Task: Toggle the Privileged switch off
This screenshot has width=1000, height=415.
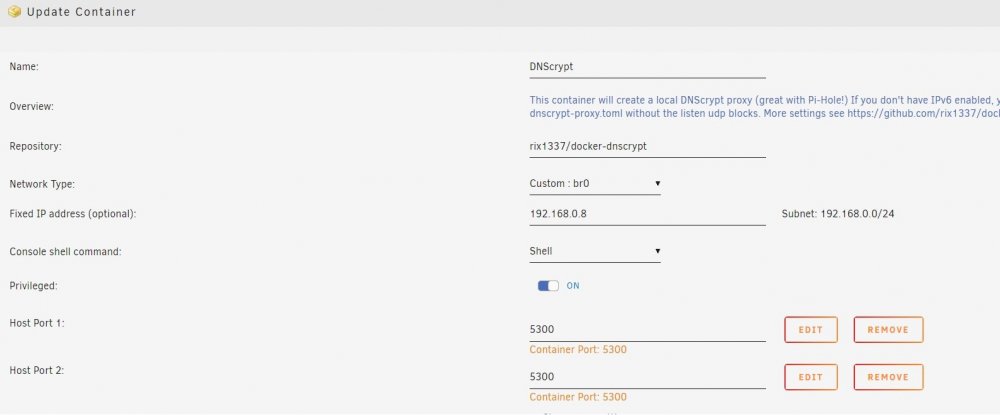Action: click(x=548, y=286)
